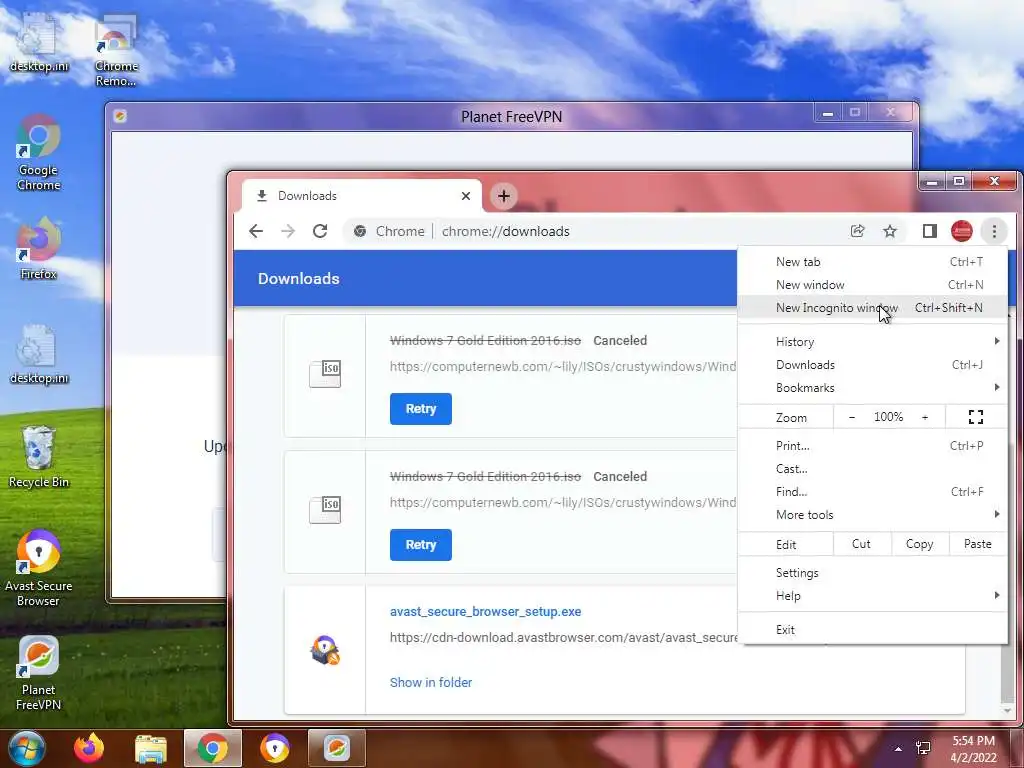Screen dimensions: 1024x768
Task: Open Google Chrome desktop shortcut
Action: (x=39, y=152)
